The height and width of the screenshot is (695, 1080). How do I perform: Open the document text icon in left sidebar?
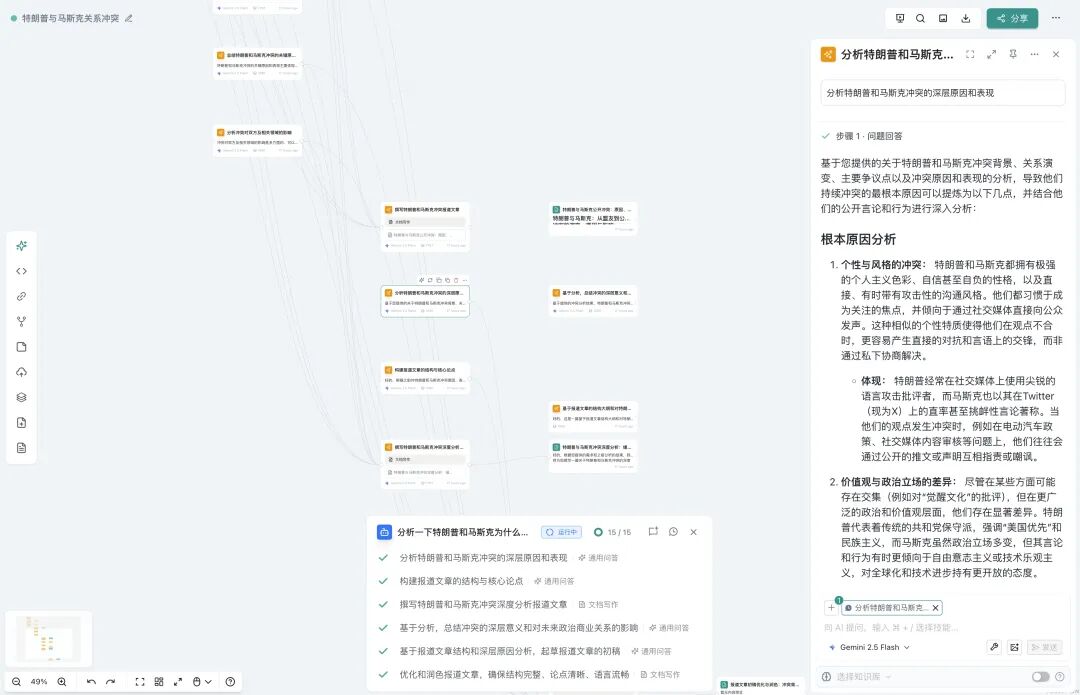tap(21, 448)
